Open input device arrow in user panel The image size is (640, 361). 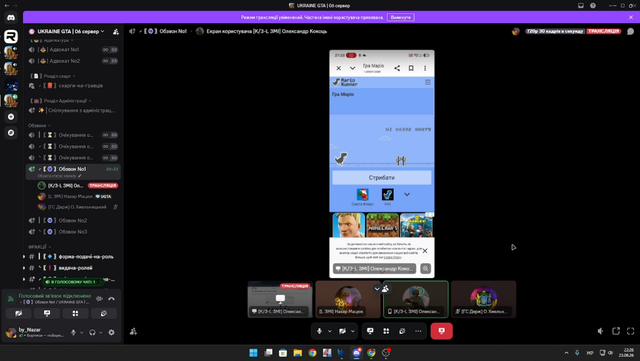82,332
